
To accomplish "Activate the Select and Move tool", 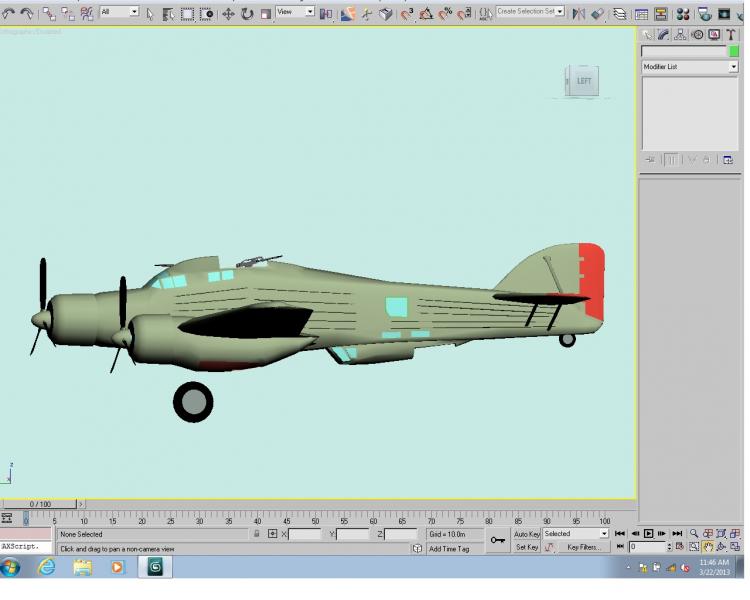I will tap(228, 14).
